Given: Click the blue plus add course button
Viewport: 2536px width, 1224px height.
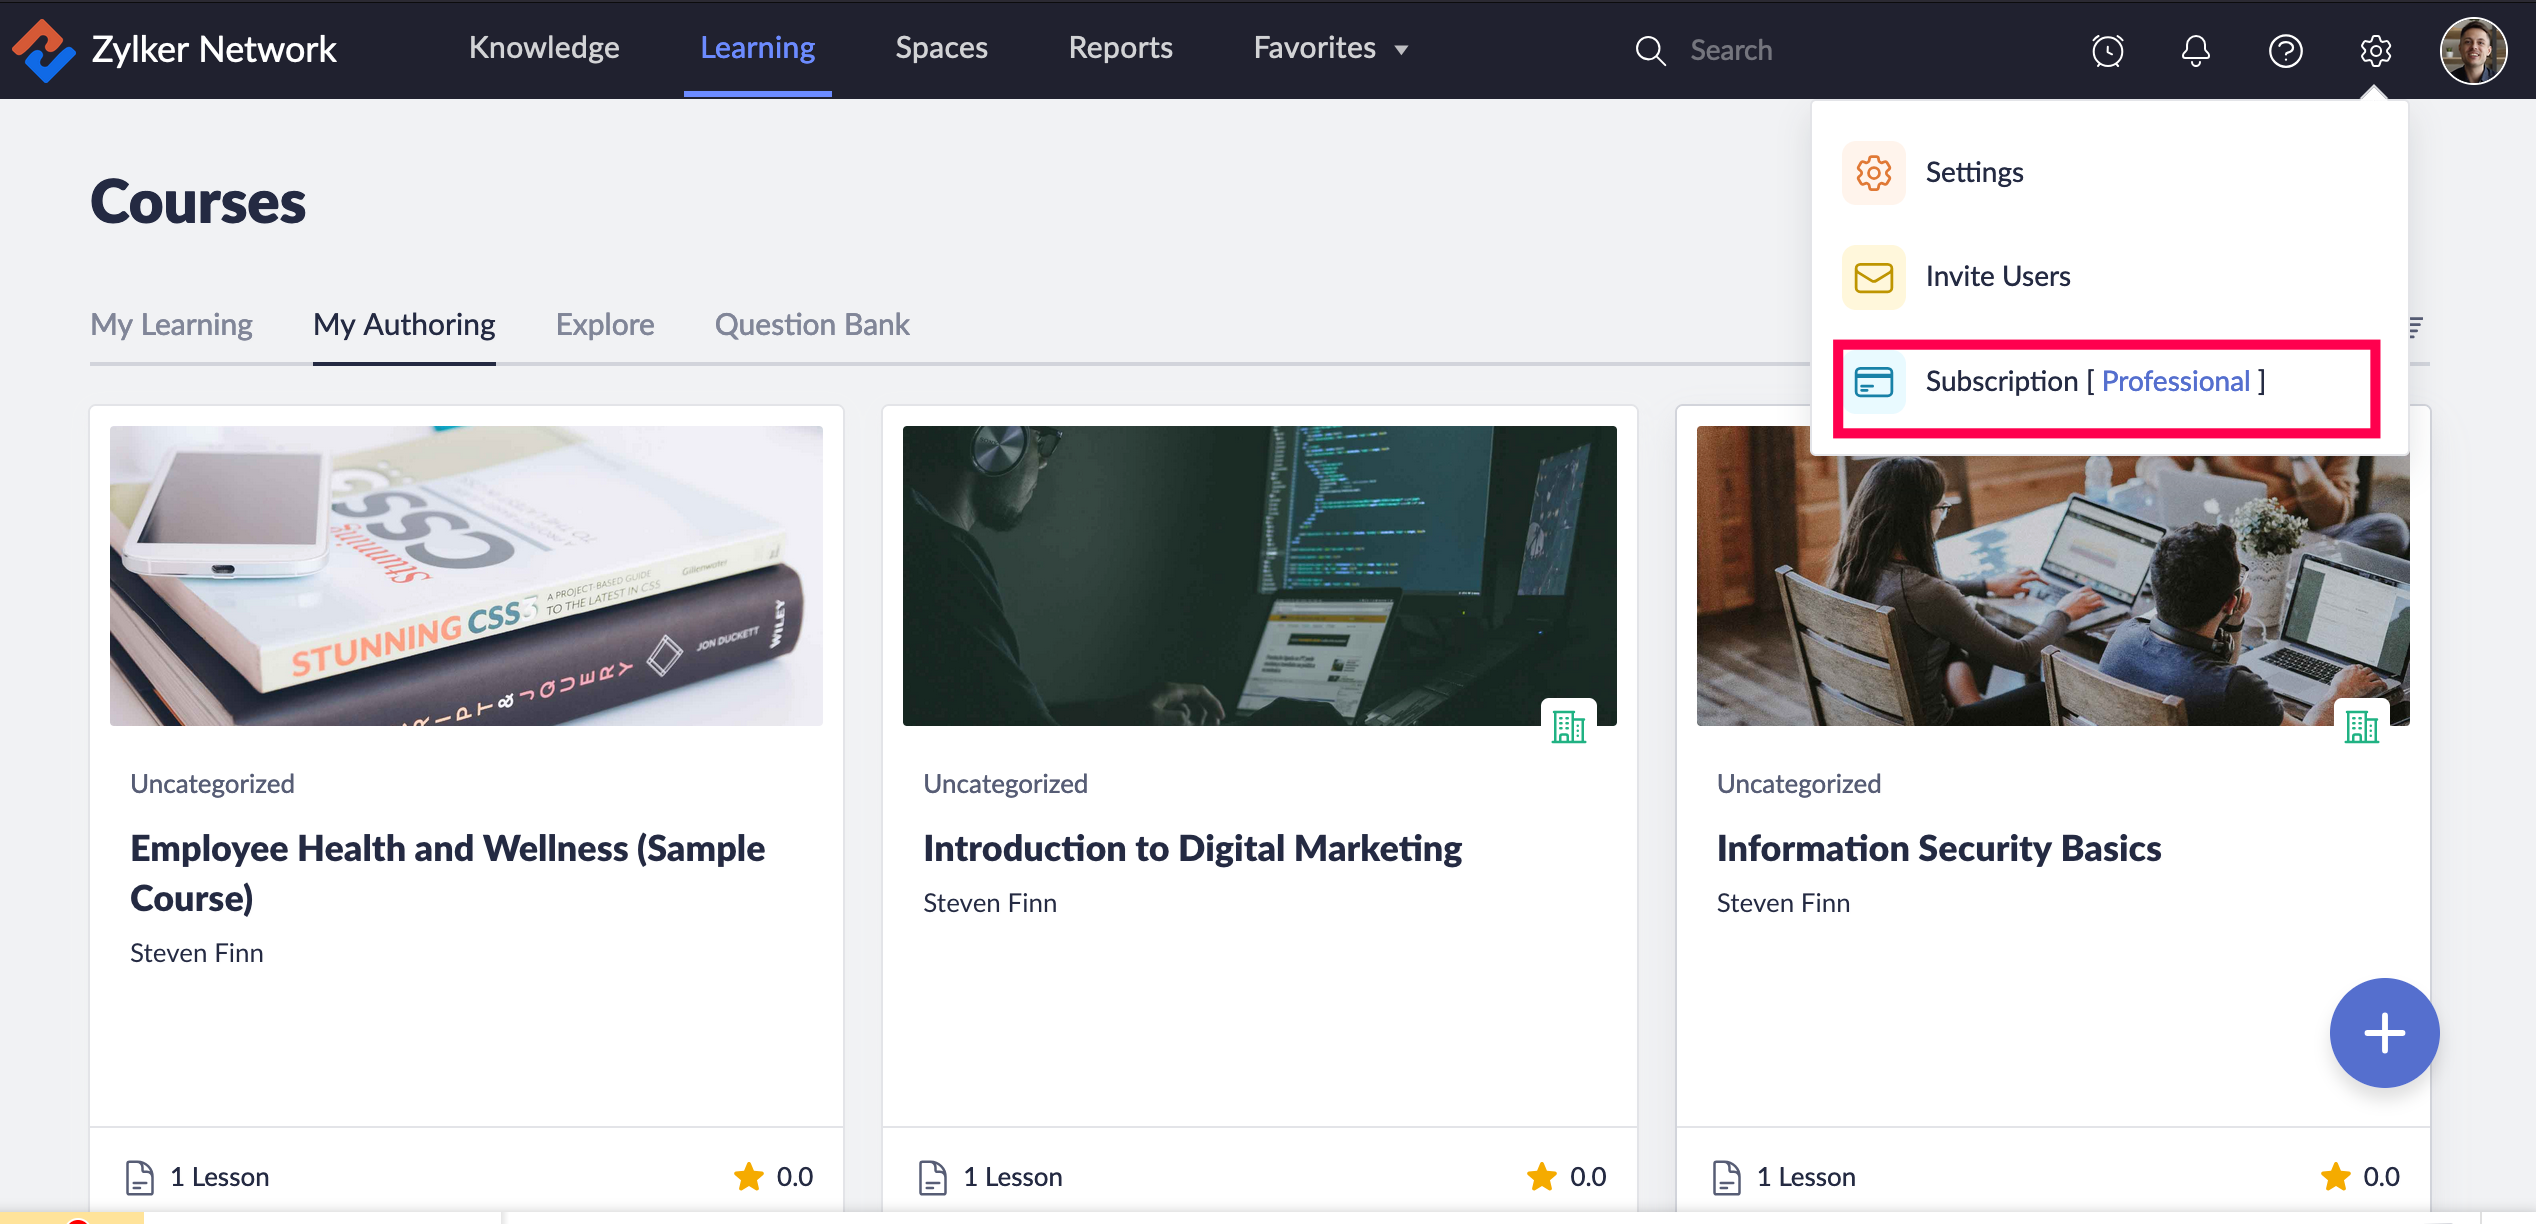Looking at the screenshot, I should click(x=2384, y=1032).
